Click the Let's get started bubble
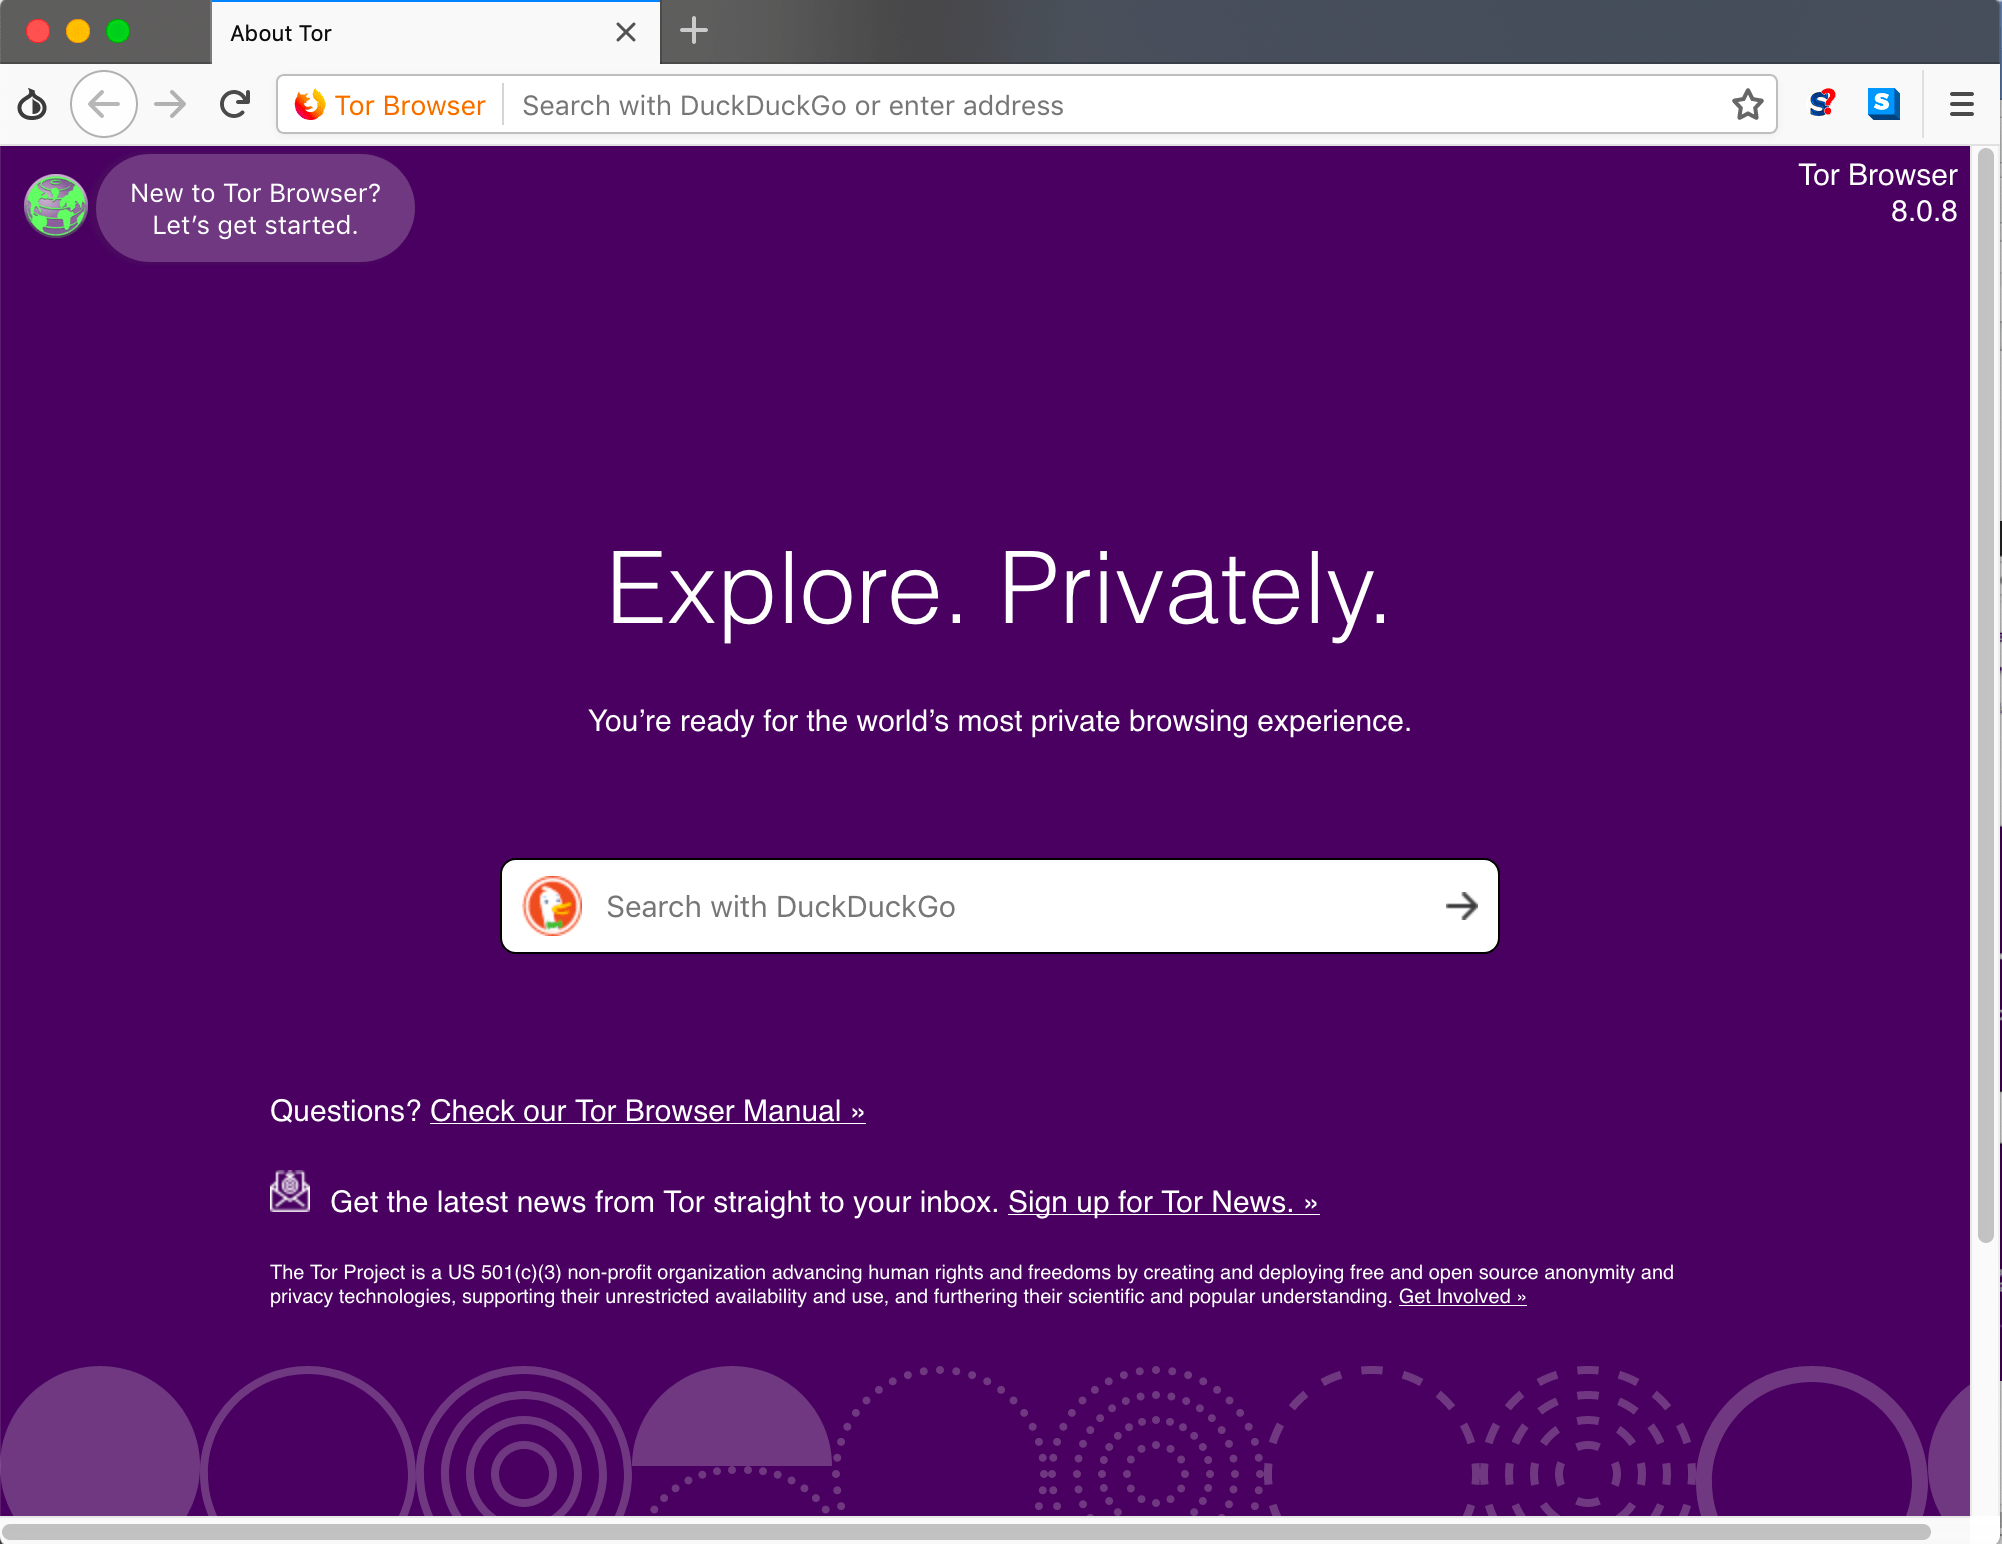The image size is (2002, 1544). point(255,207)
